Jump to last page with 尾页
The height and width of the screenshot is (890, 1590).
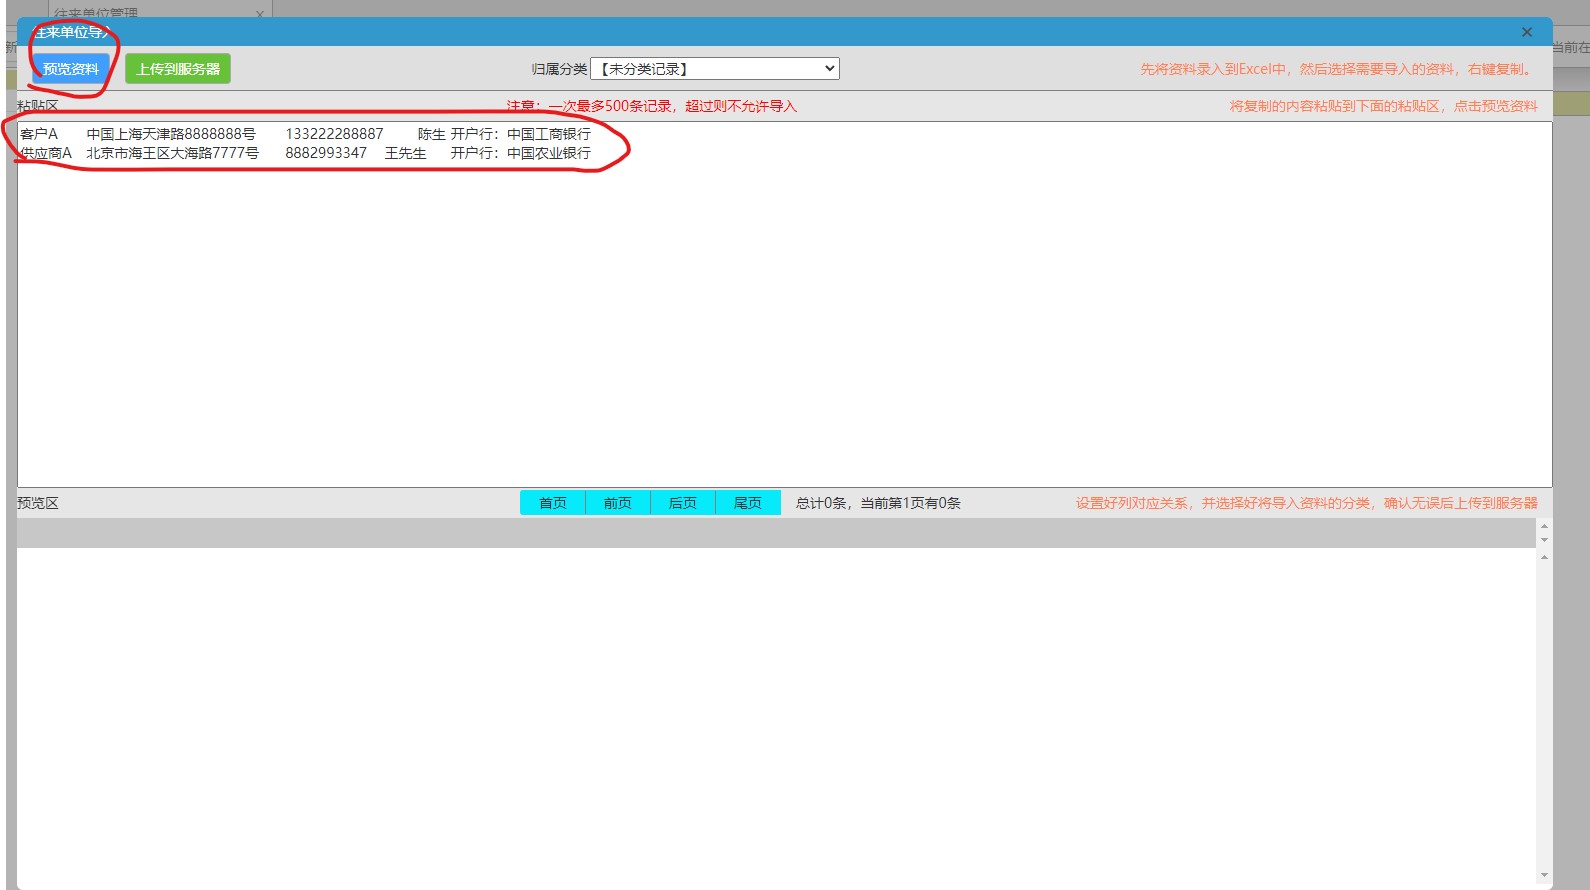point(748,503)
